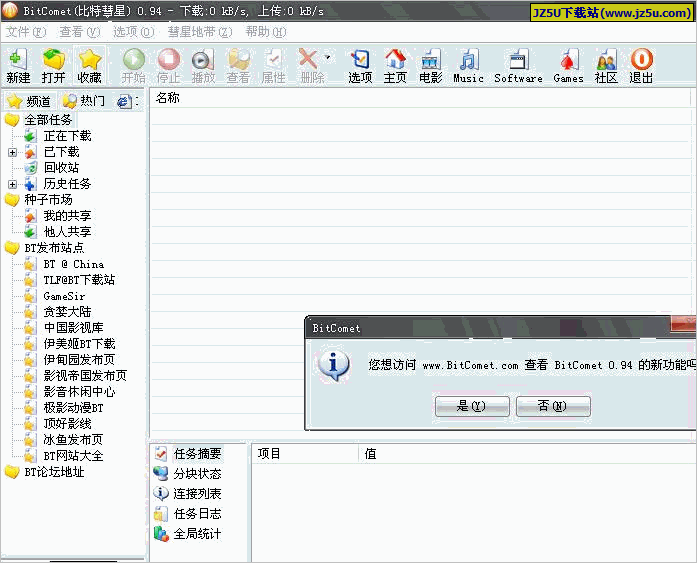Click the 停止 stop toolbar icon
This screenshot has height=563, width=697.
pos(168,66)
